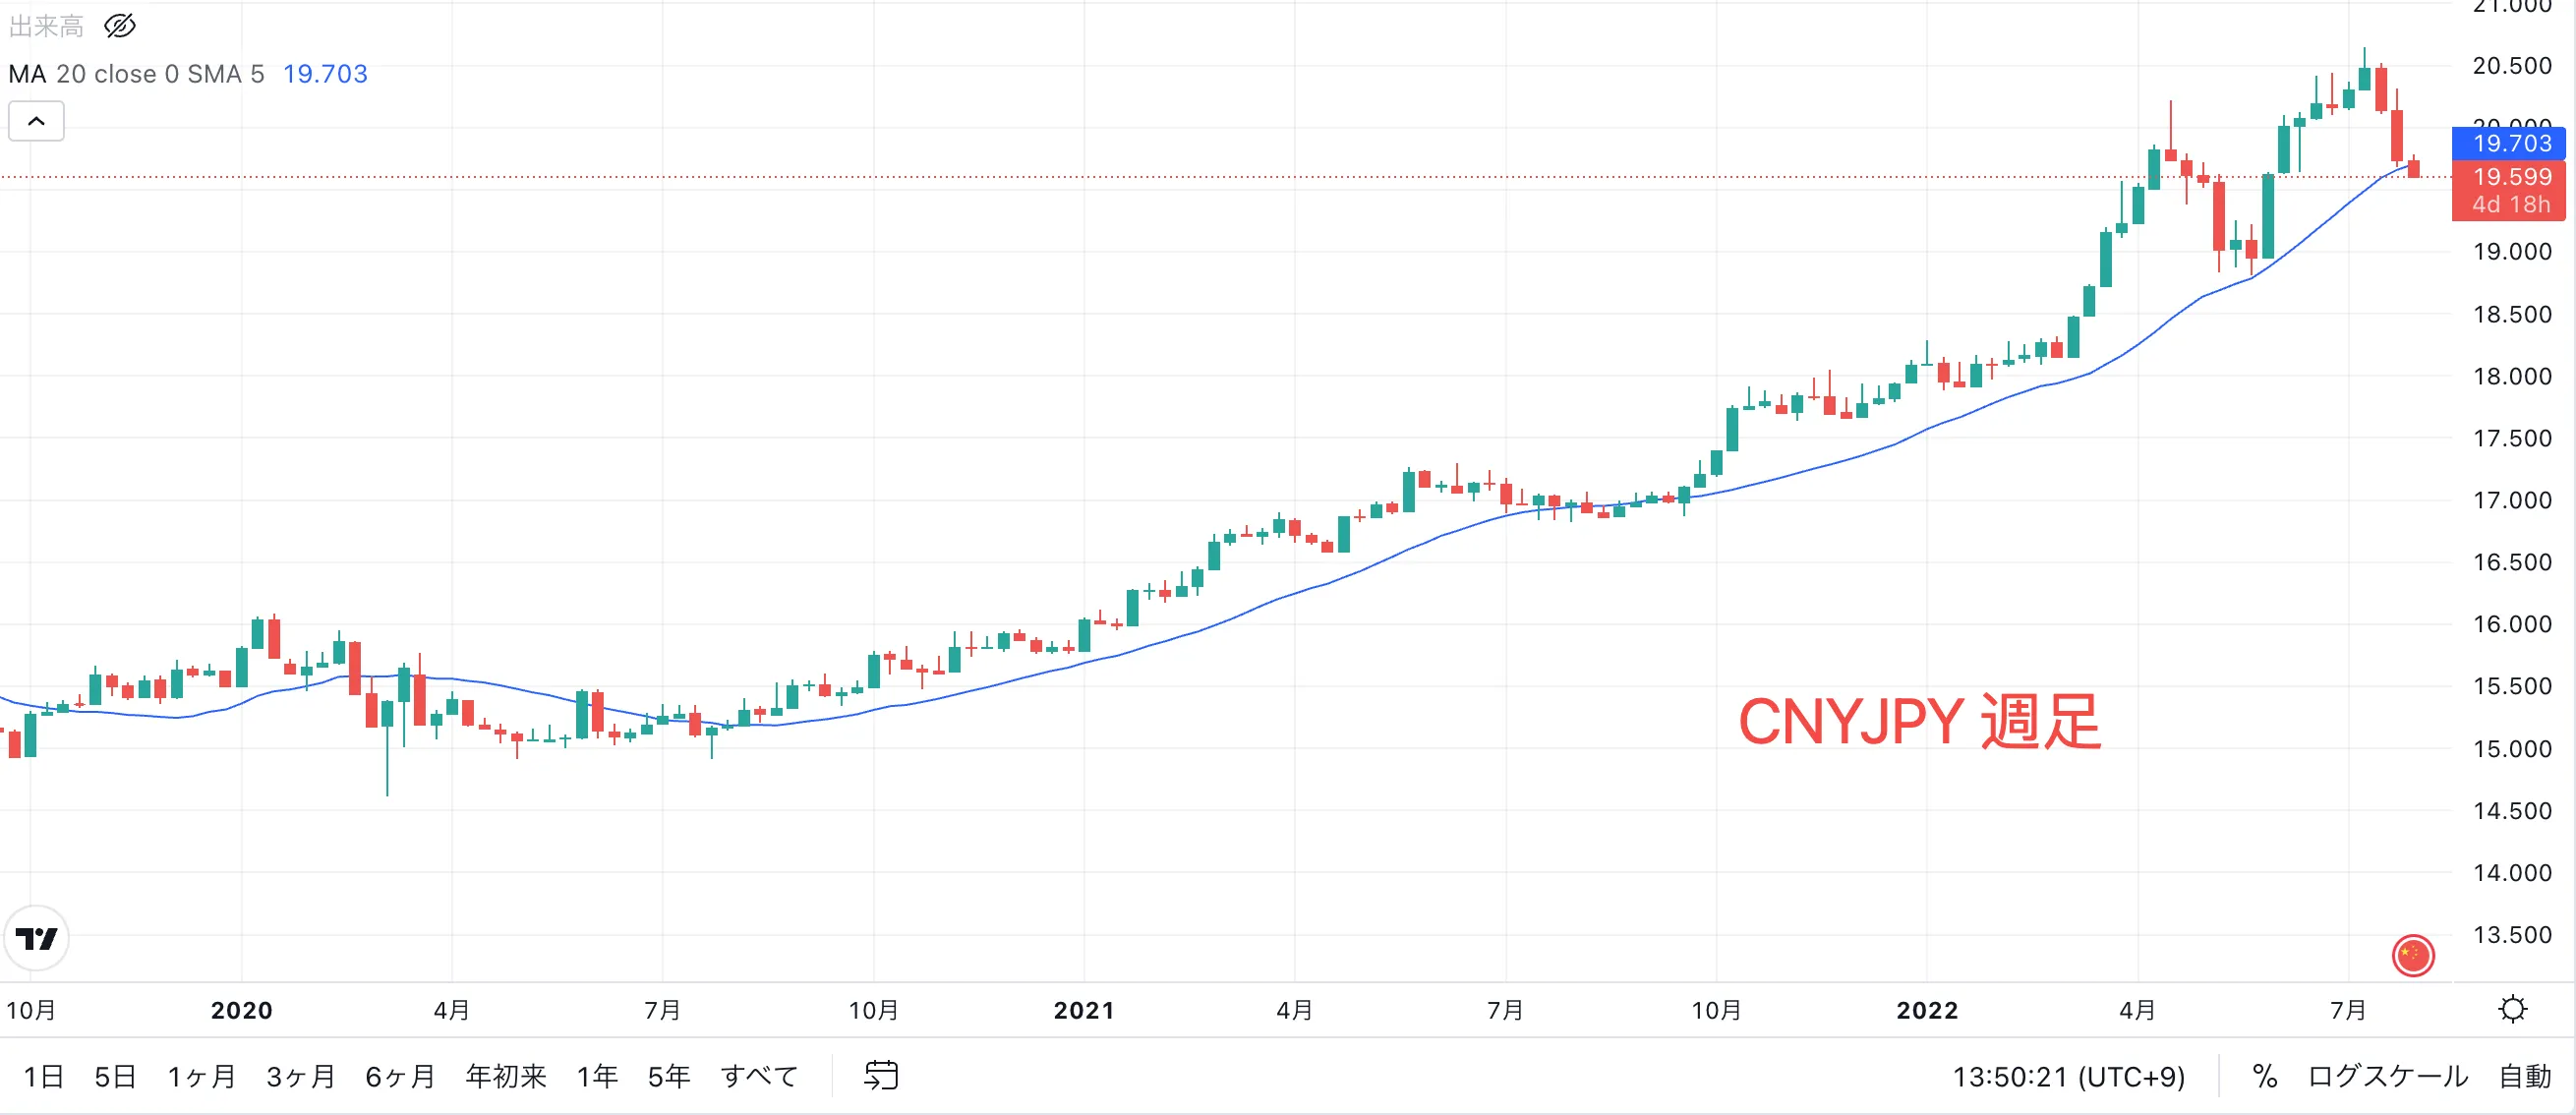Select the 年初来 time range
The image size is (2576, 1115).
[x=506, y=1077]
